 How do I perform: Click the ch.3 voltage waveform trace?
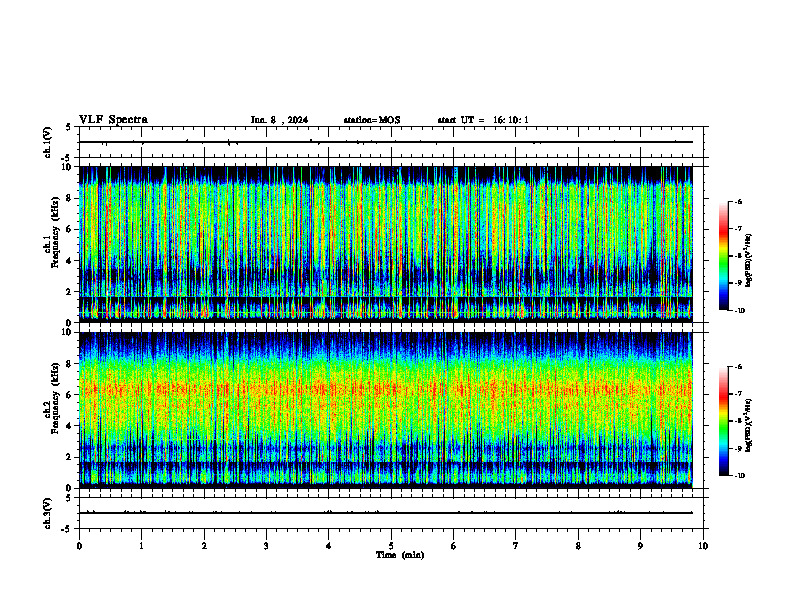385,513
